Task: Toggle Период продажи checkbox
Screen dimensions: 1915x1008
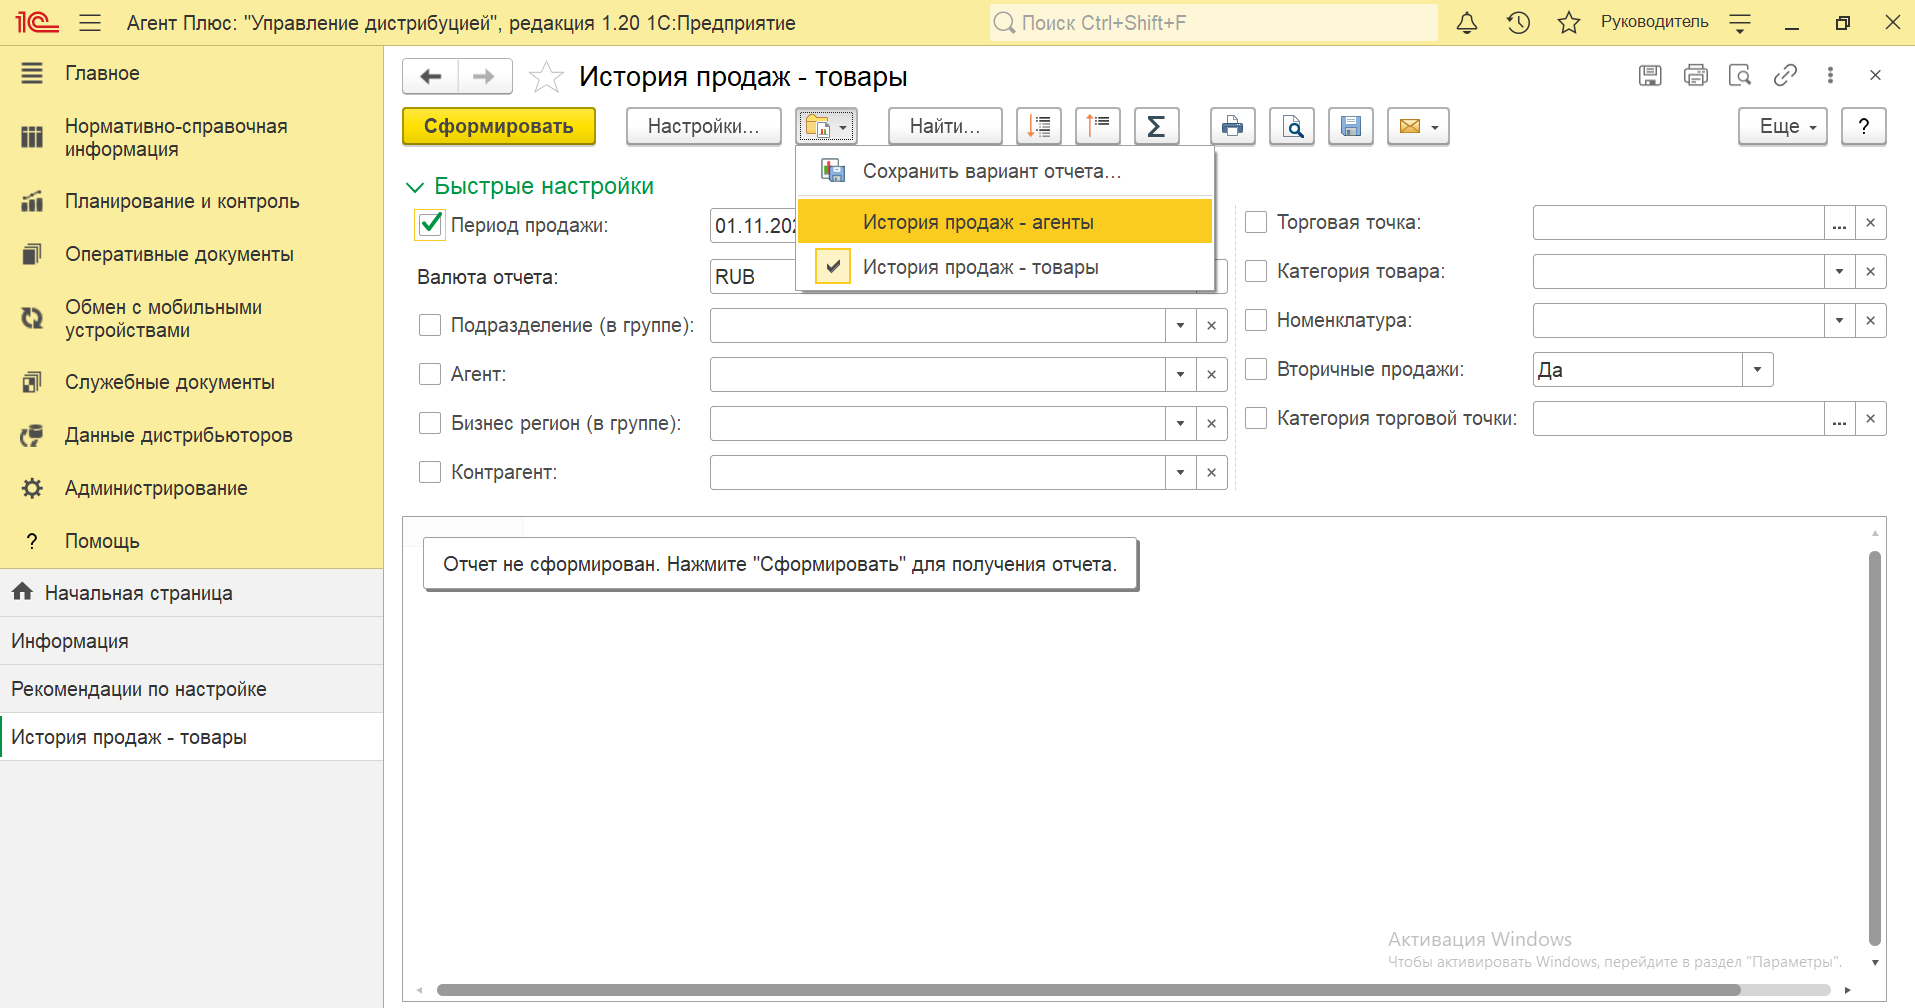Action: point(430,224)
